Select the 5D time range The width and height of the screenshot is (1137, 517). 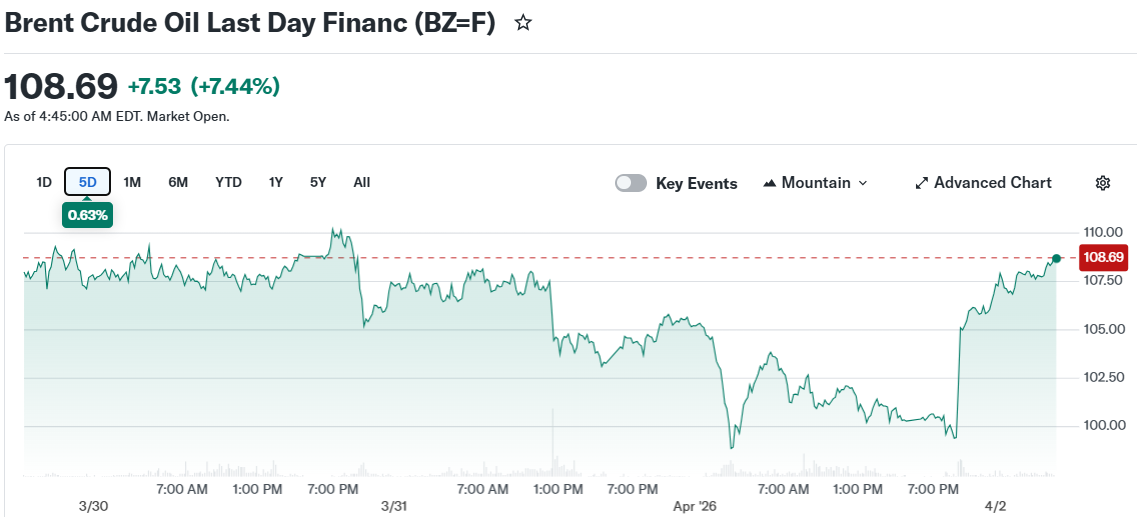coord(88,182)
